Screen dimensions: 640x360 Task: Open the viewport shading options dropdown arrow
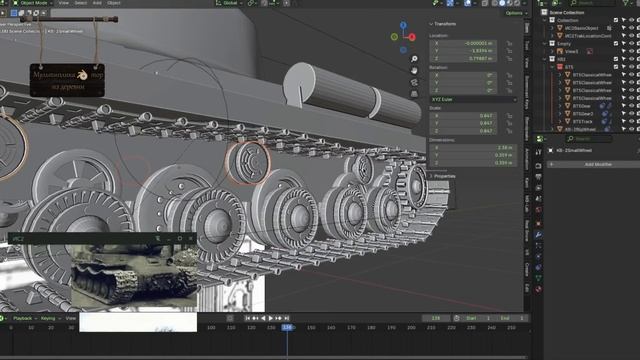tap(524, 3)
